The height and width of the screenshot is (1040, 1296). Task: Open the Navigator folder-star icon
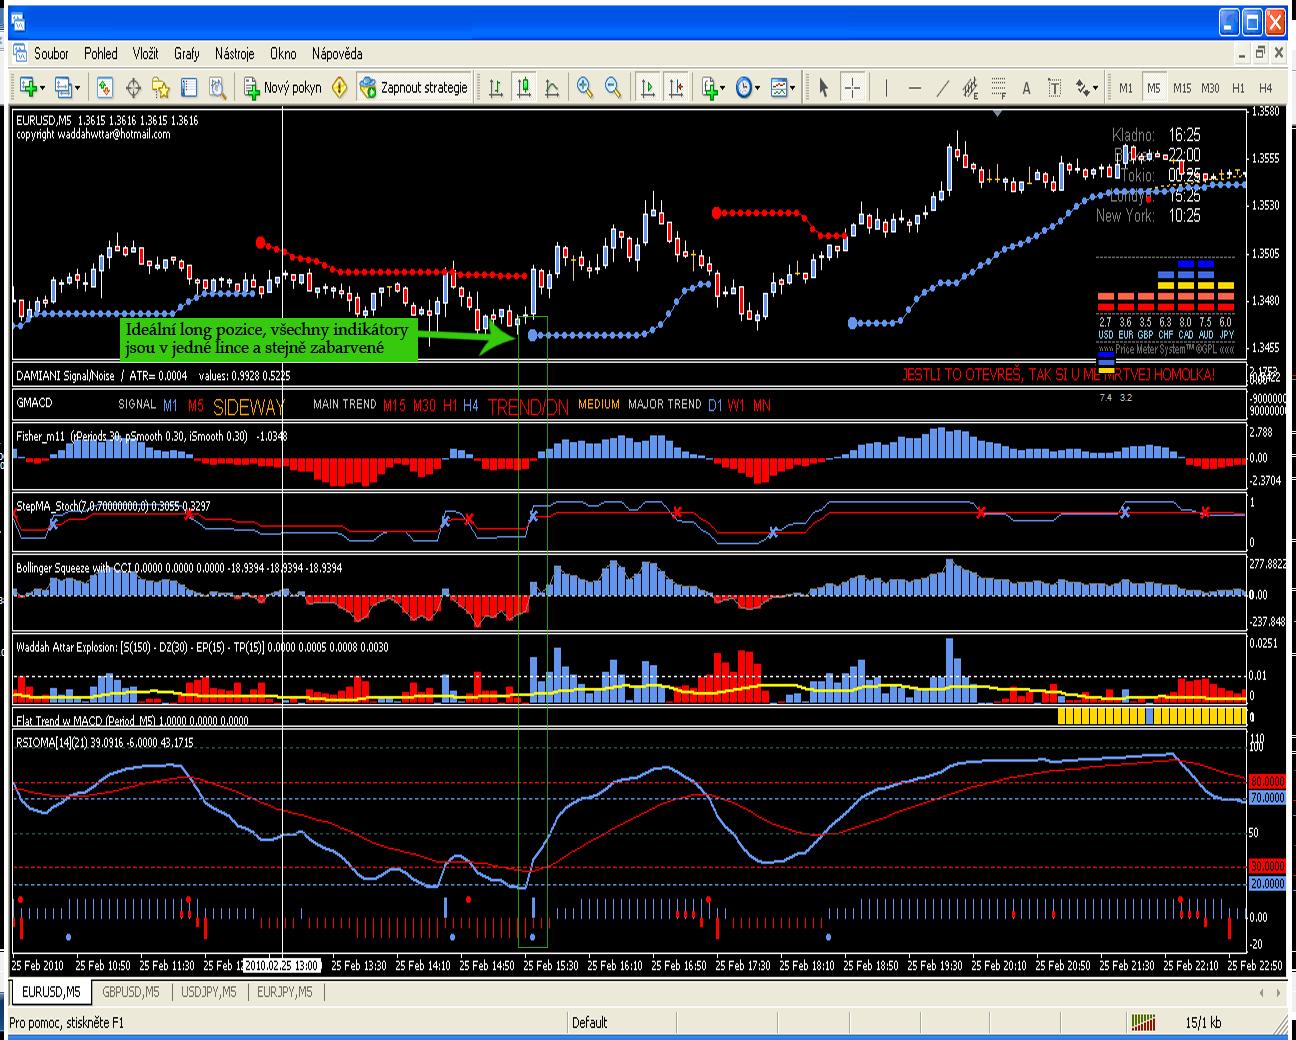click(x=161, y=88)
